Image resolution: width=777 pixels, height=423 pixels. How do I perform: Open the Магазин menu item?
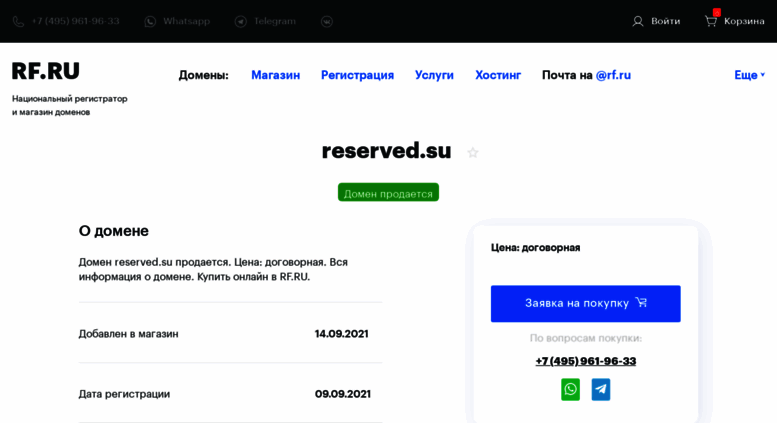pos(276,75)
